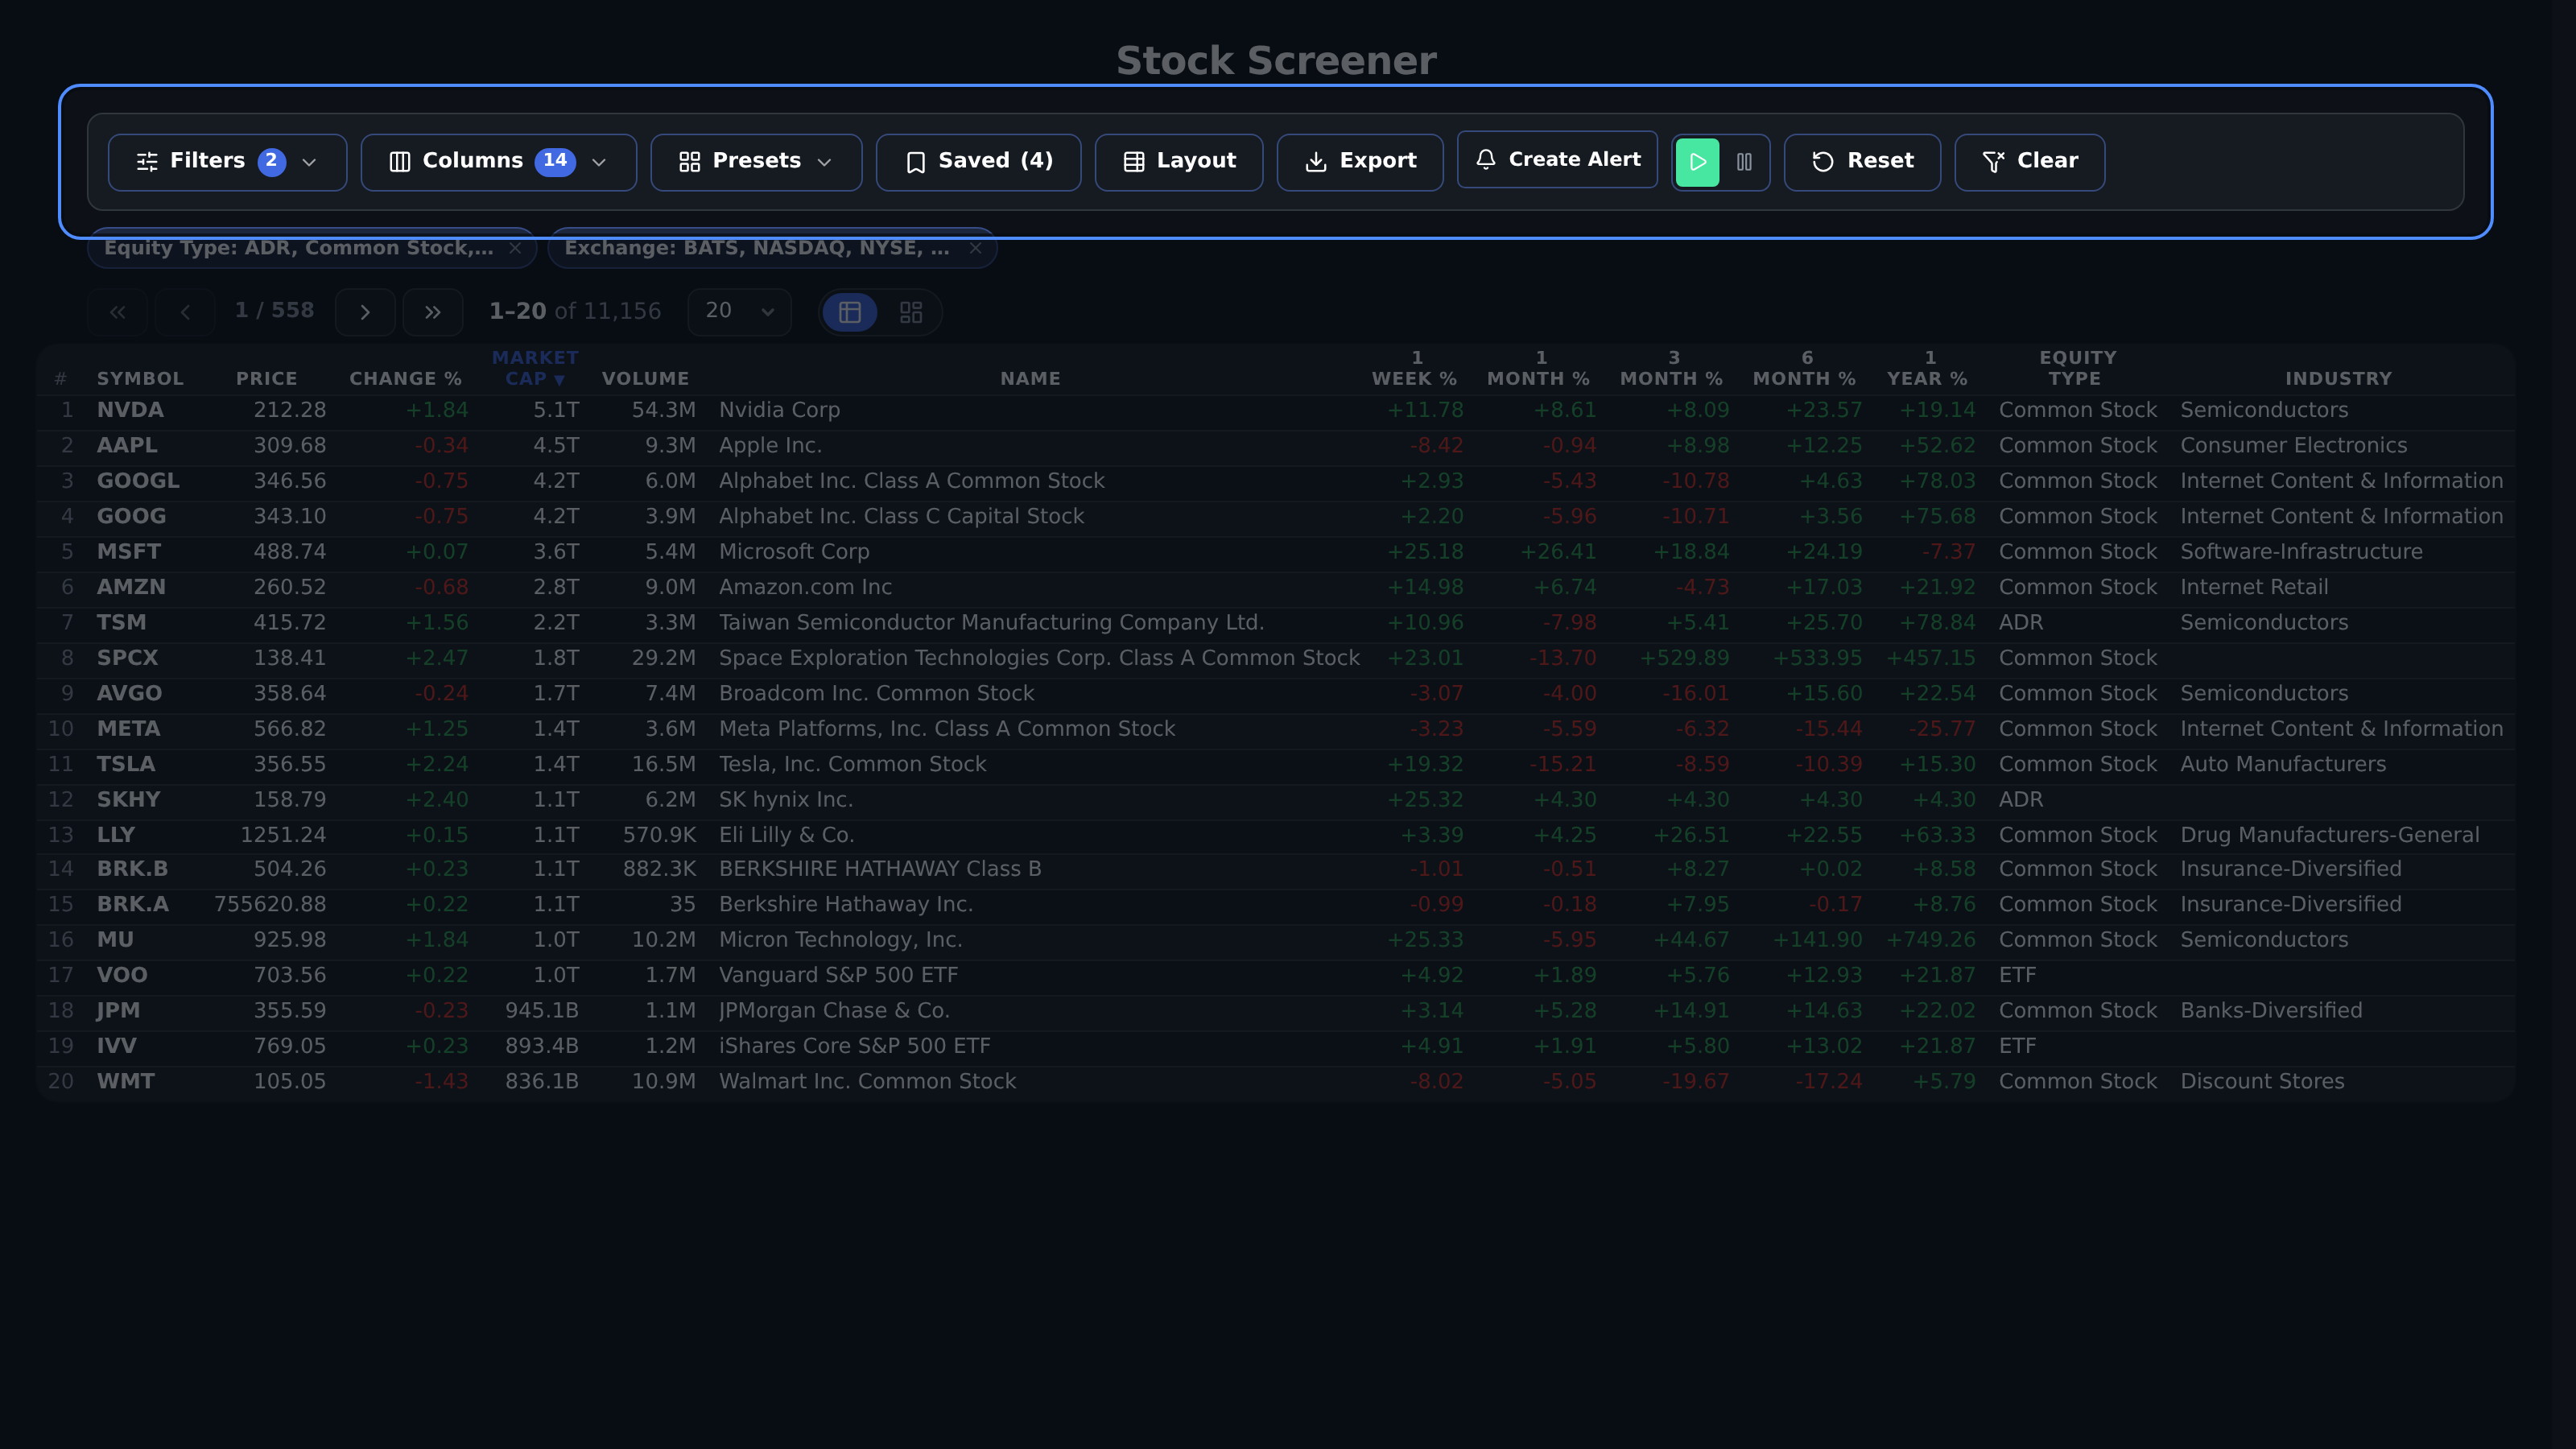This screenshot has height=1449, width=2576.
Task: Open the Filters dropdown
Action: click(227, 162)
